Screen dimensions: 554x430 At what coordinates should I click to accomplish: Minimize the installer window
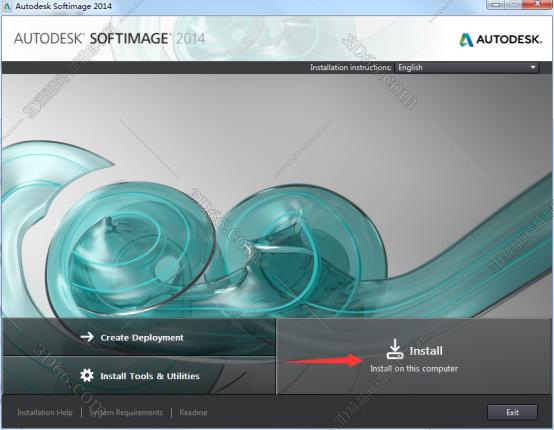[x=496, y=4]
